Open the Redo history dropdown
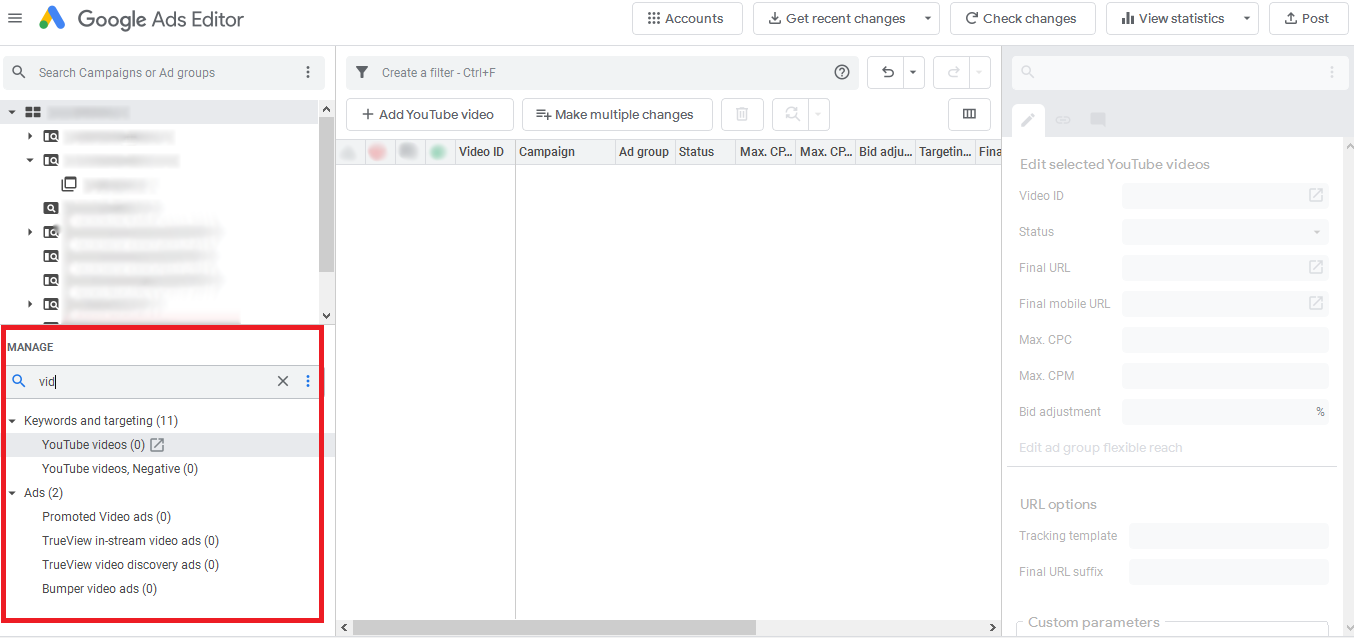The height and width of the screenshot is (638, 1354). pyautogui.click(x=980, y=73)
